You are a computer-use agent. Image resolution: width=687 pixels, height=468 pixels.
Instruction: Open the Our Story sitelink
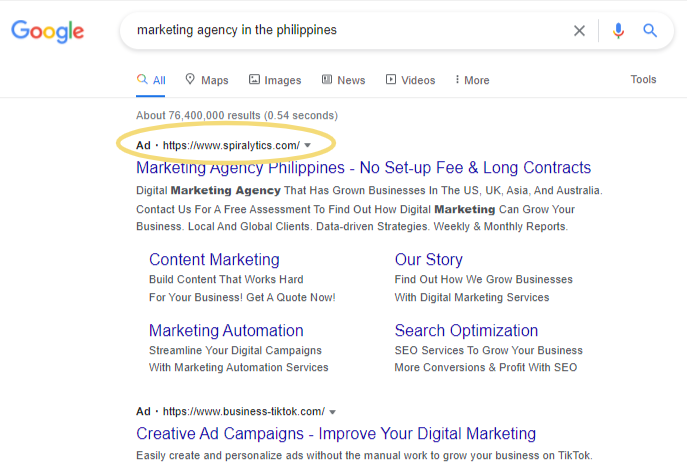pyautogui.click(x=428, y=259)
